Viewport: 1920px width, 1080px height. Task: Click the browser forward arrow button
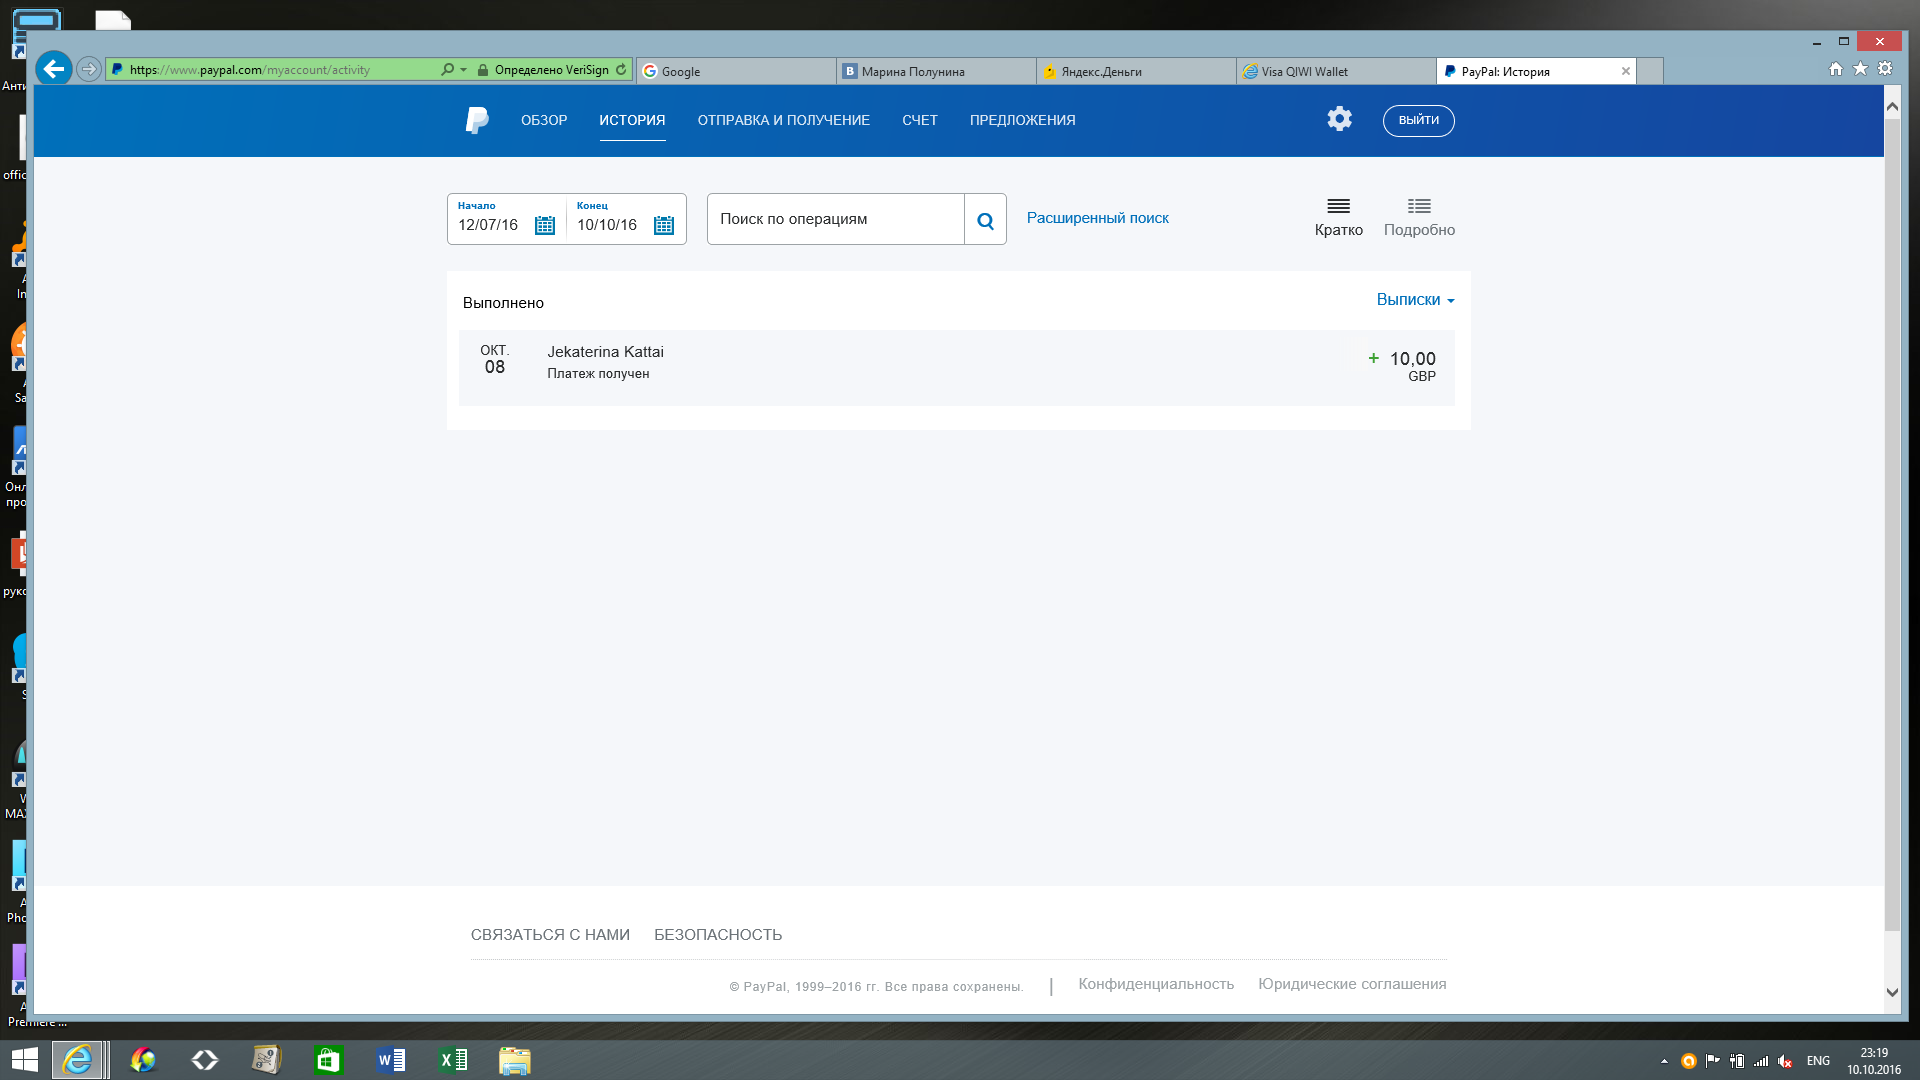[89, 69]
